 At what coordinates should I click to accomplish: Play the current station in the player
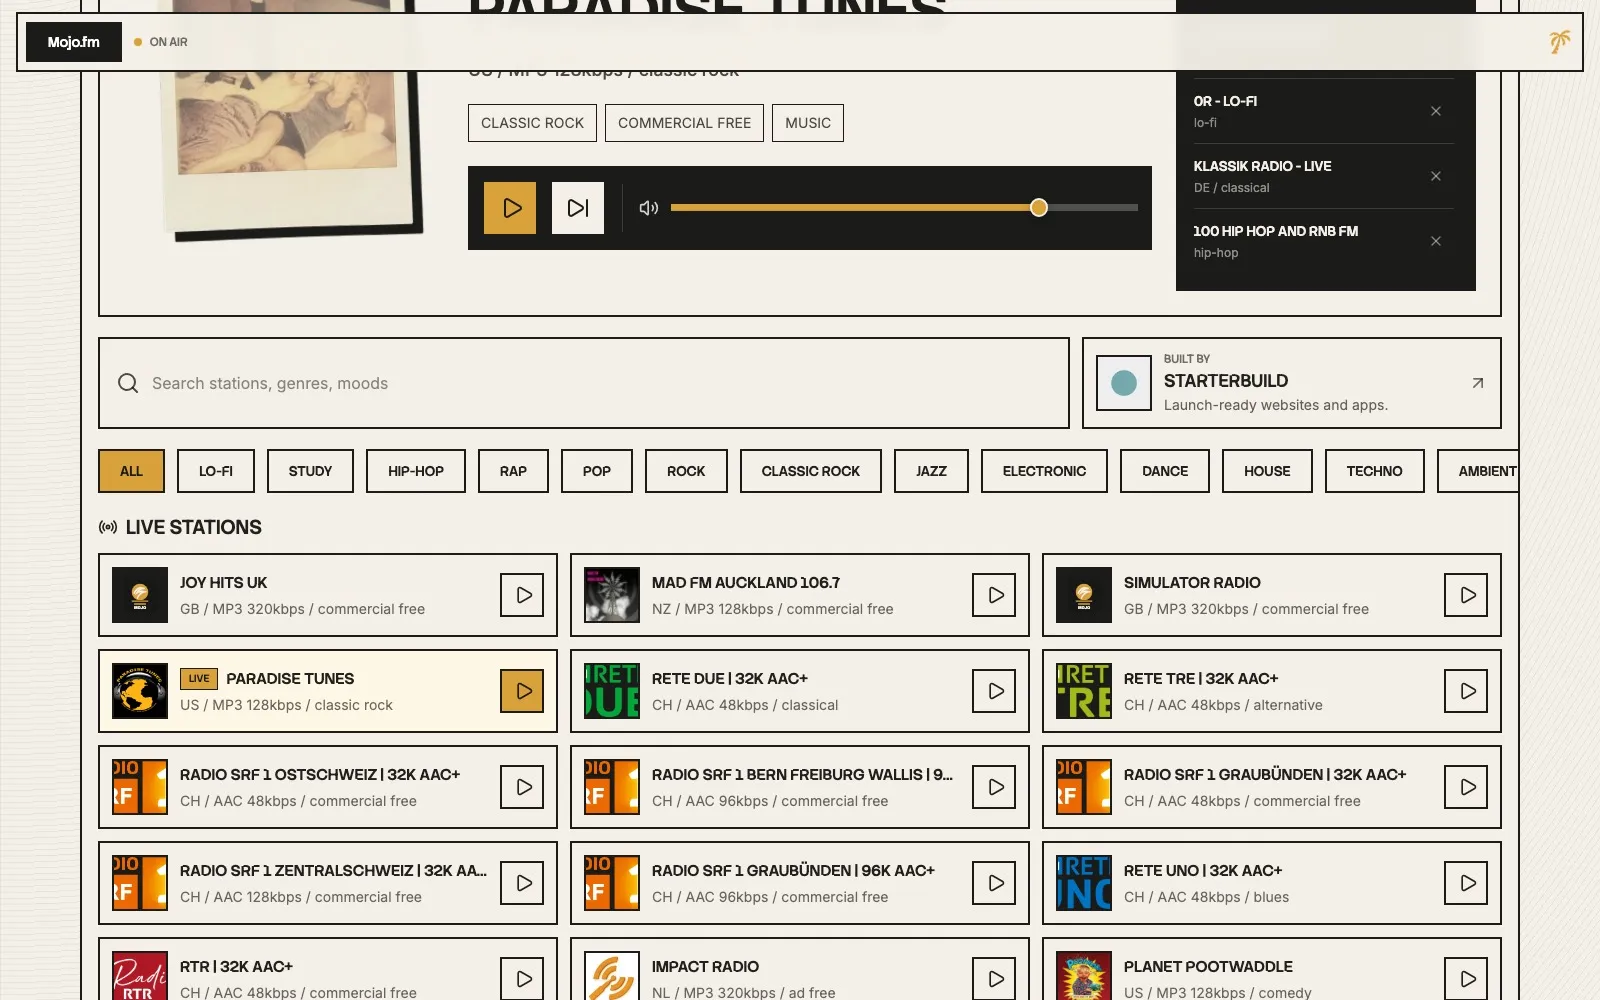pos(510,208)
